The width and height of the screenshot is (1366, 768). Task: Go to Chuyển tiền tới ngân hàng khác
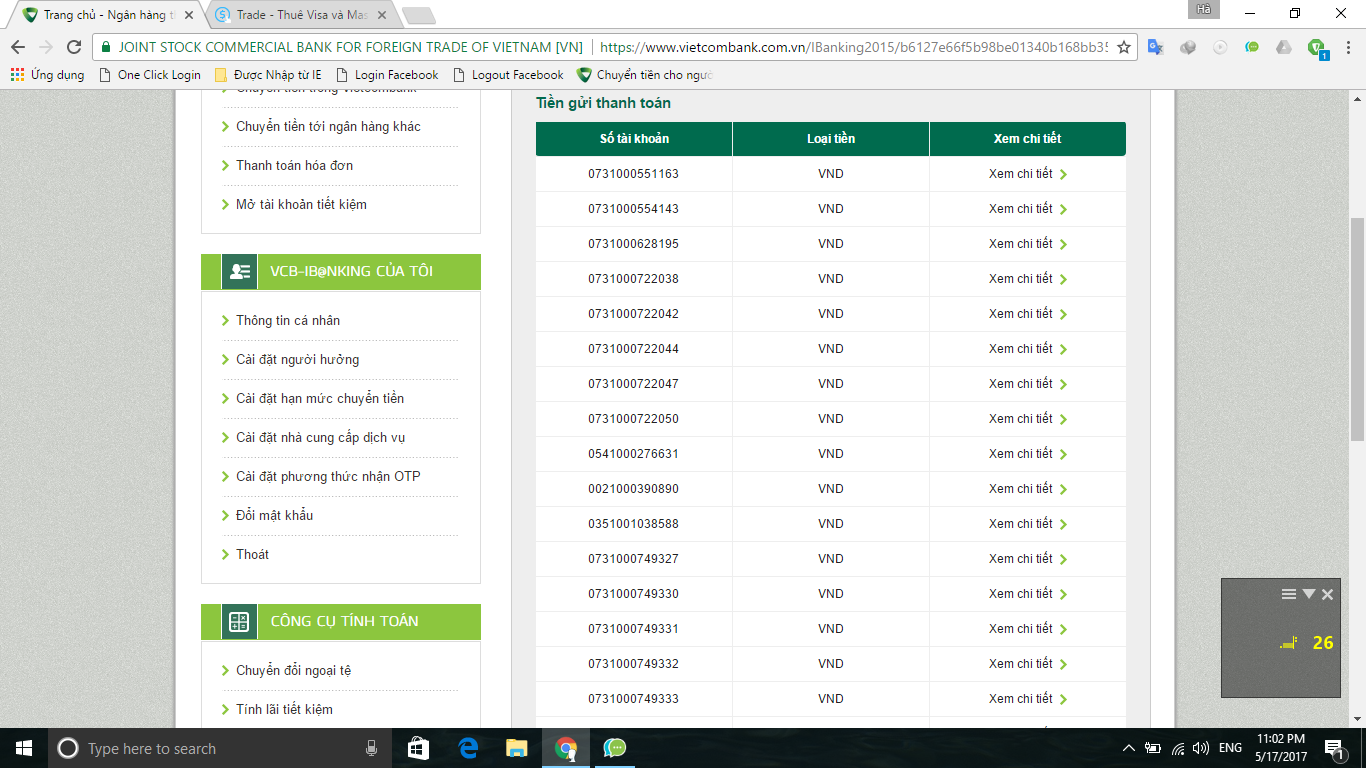tap(328, 127)
